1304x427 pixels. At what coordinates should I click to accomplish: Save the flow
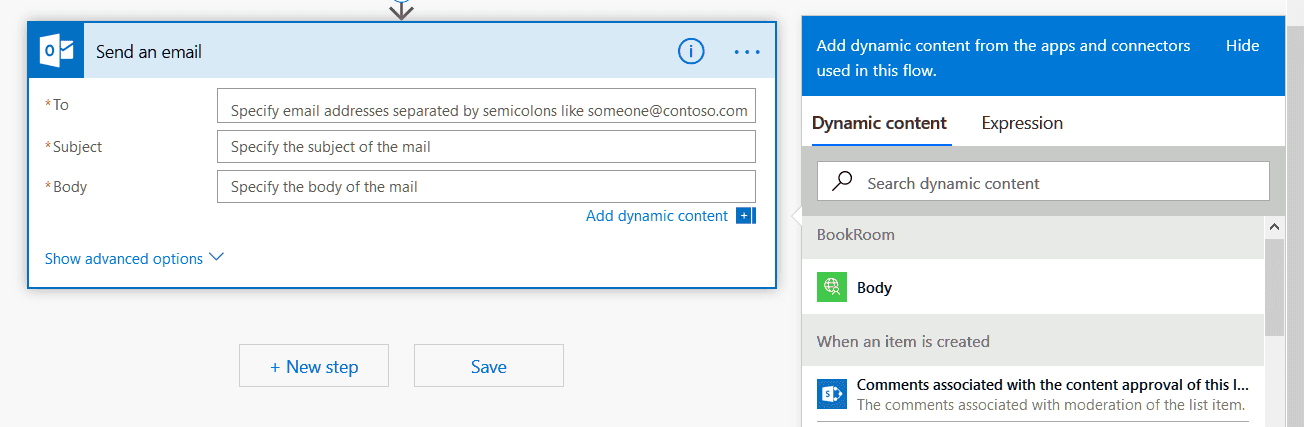click(x=489, y=366)
